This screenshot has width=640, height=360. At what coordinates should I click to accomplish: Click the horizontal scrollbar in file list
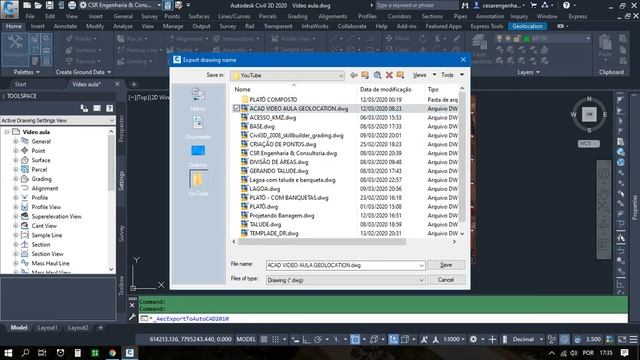pos(322,242)
